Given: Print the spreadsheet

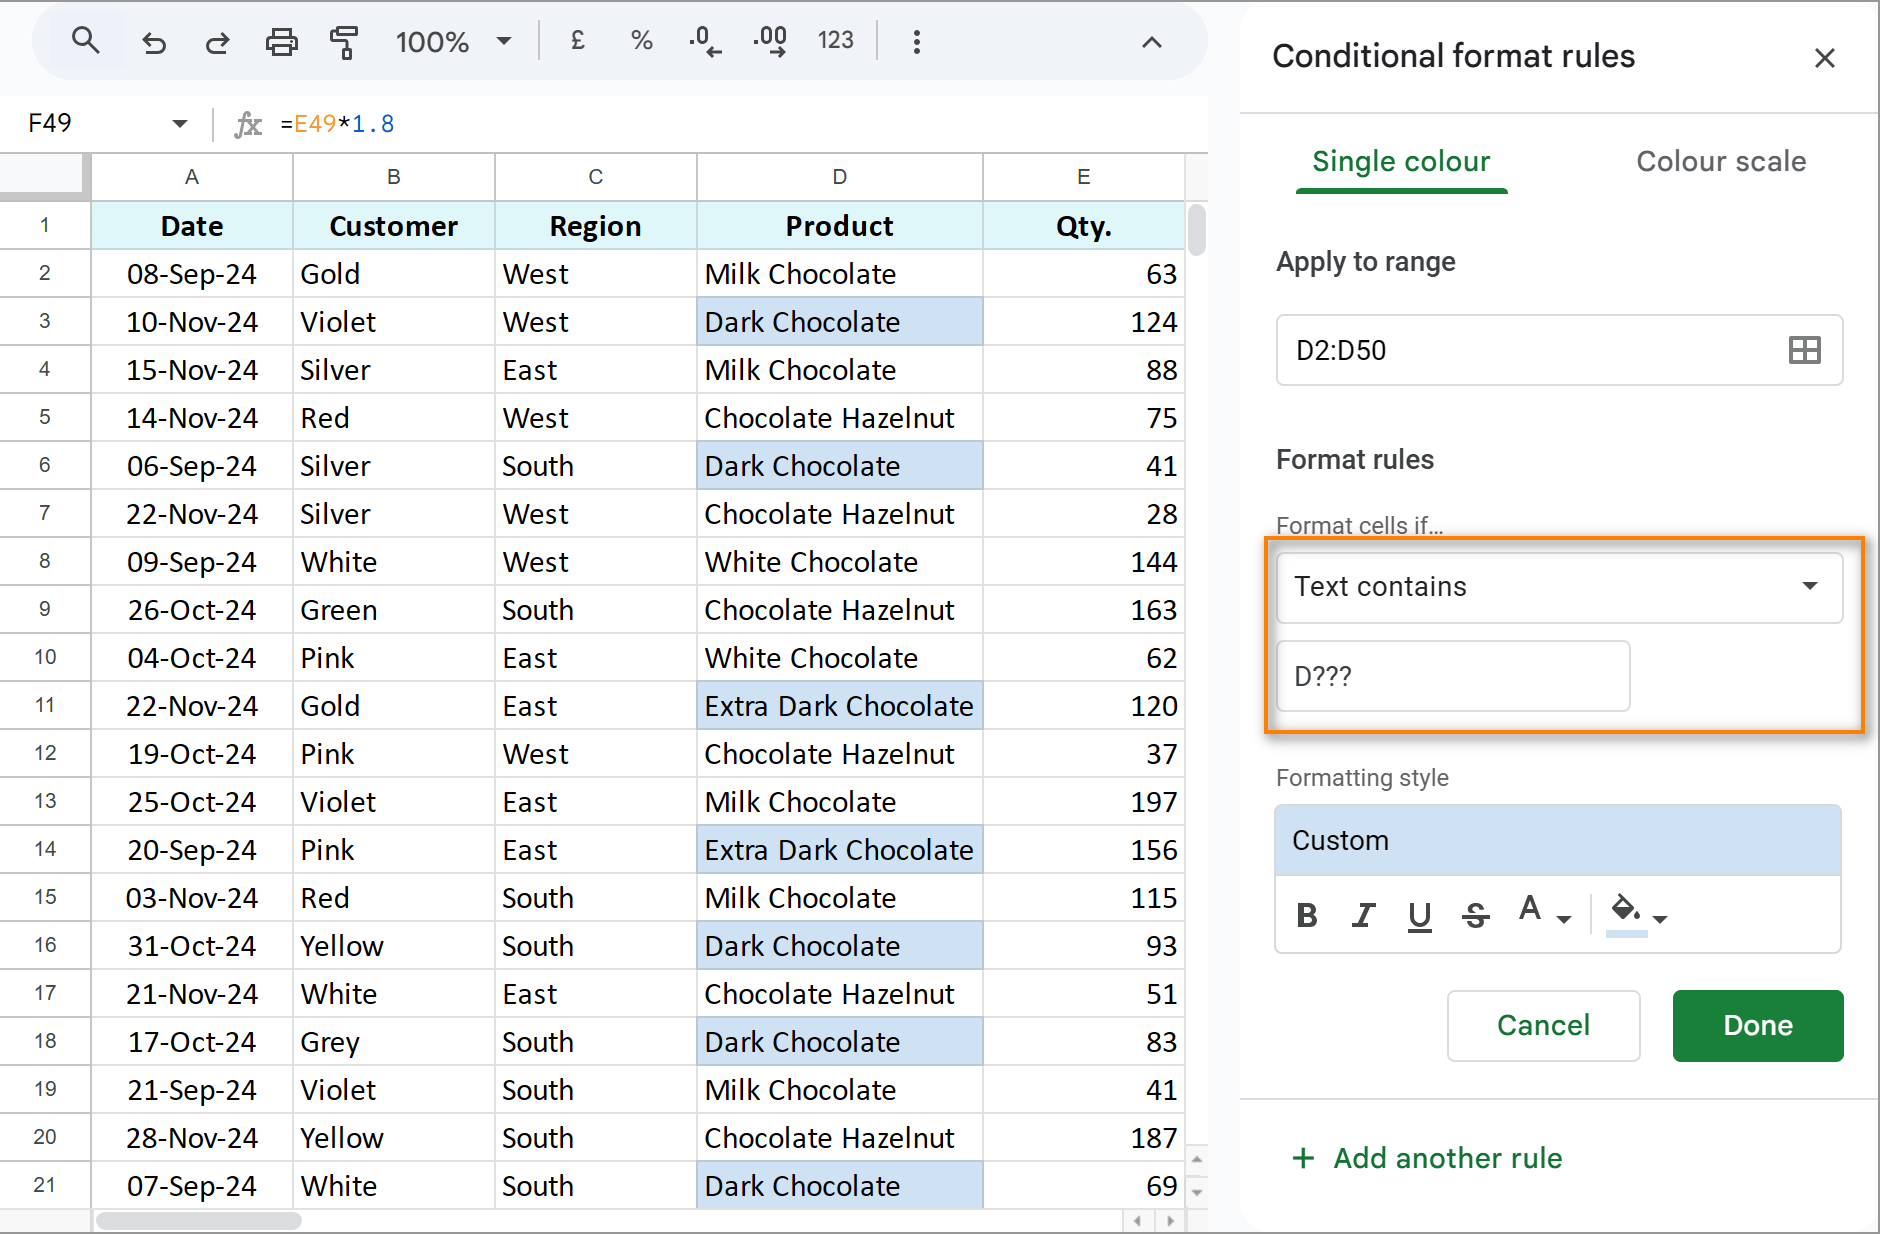Looking at the screenshot, I should [282, 42].
